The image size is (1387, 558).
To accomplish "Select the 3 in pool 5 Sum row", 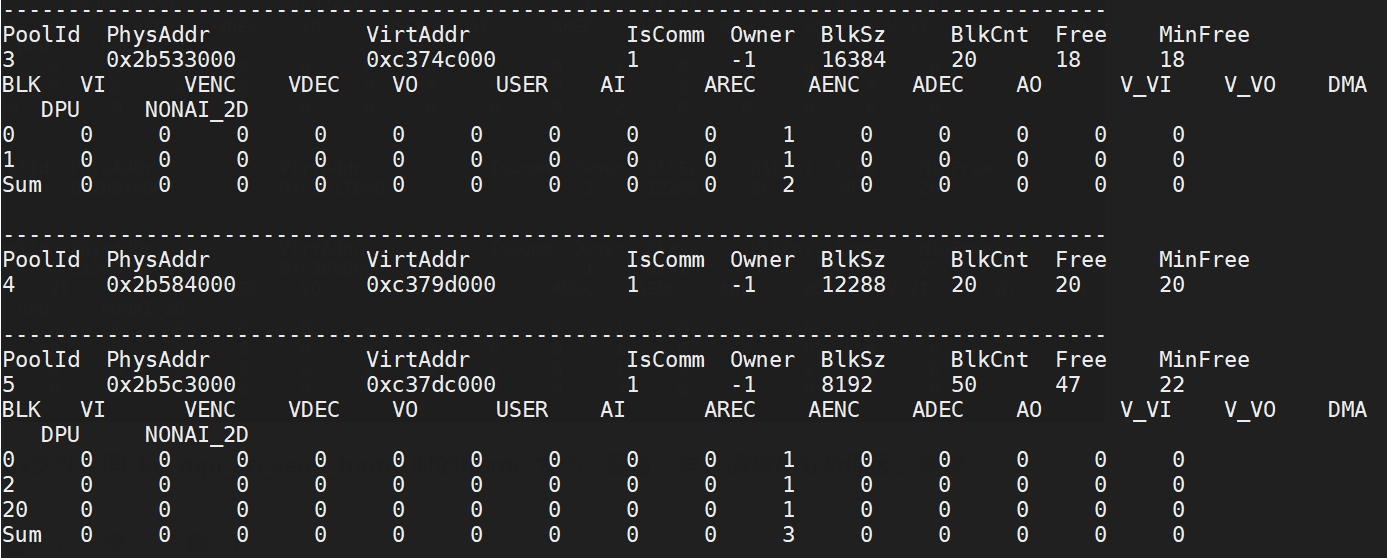I will click(x=788, y=535).
